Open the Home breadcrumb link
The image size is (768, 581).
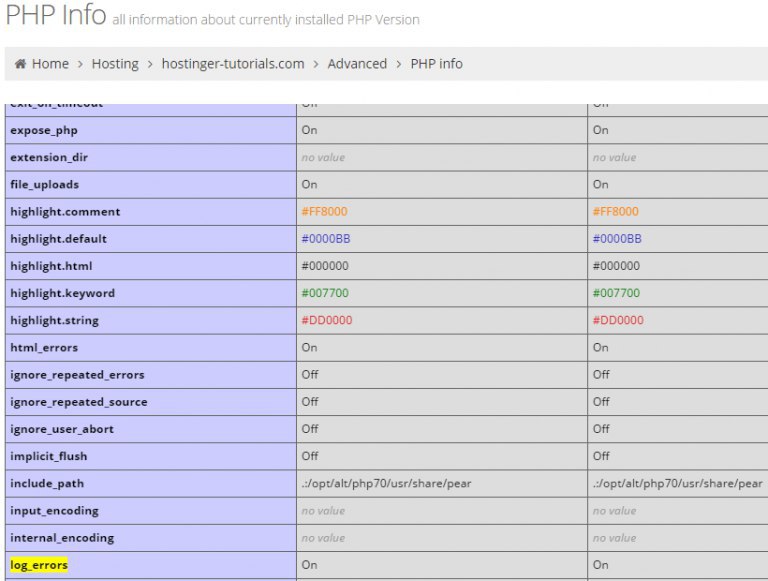tap(50, 64)
